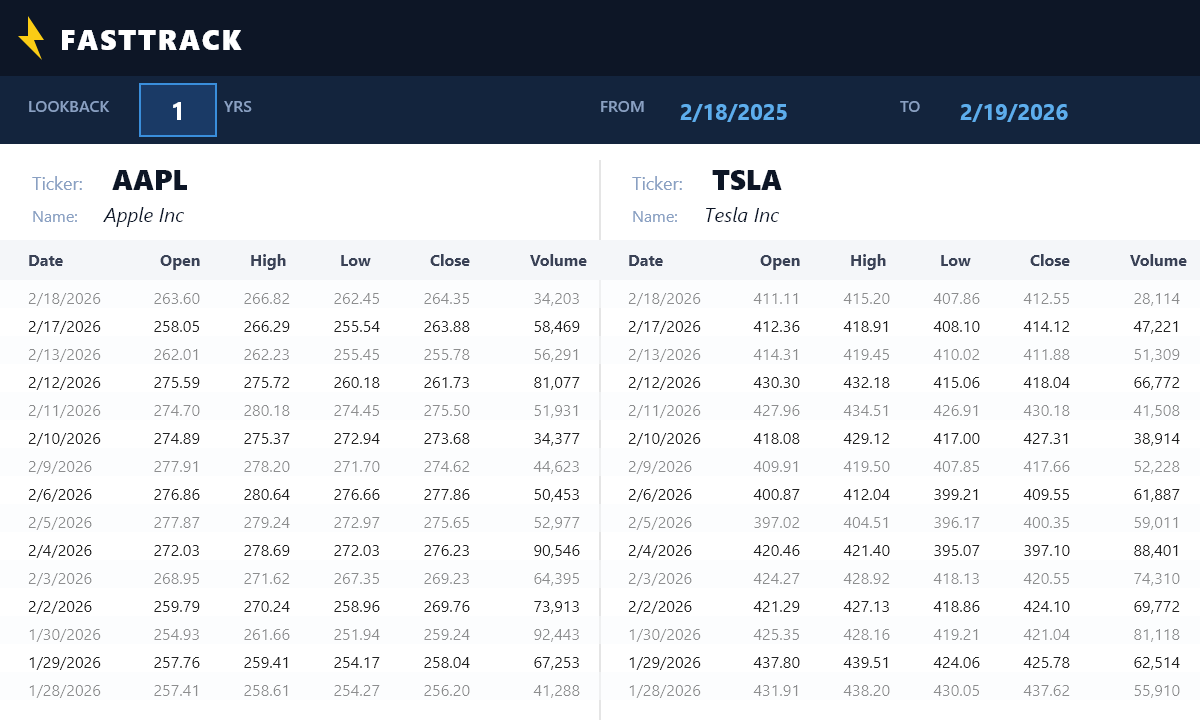Change the AAPL ticker symbol
The image size is (1200, 720).
click(x=150, y=181)
